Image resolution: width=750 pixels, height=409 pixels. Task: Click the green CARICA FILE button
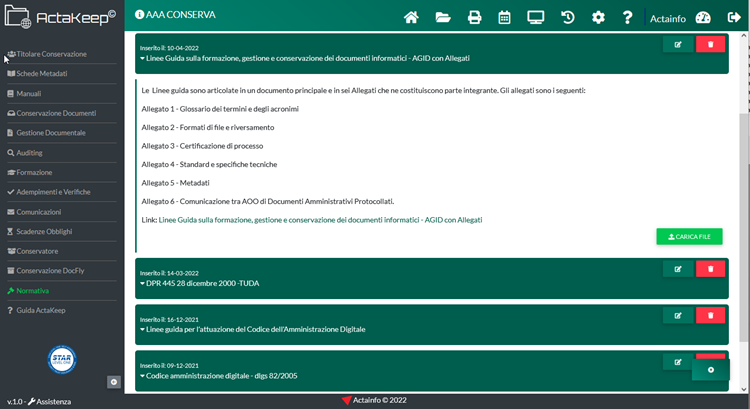click(689, 237)
